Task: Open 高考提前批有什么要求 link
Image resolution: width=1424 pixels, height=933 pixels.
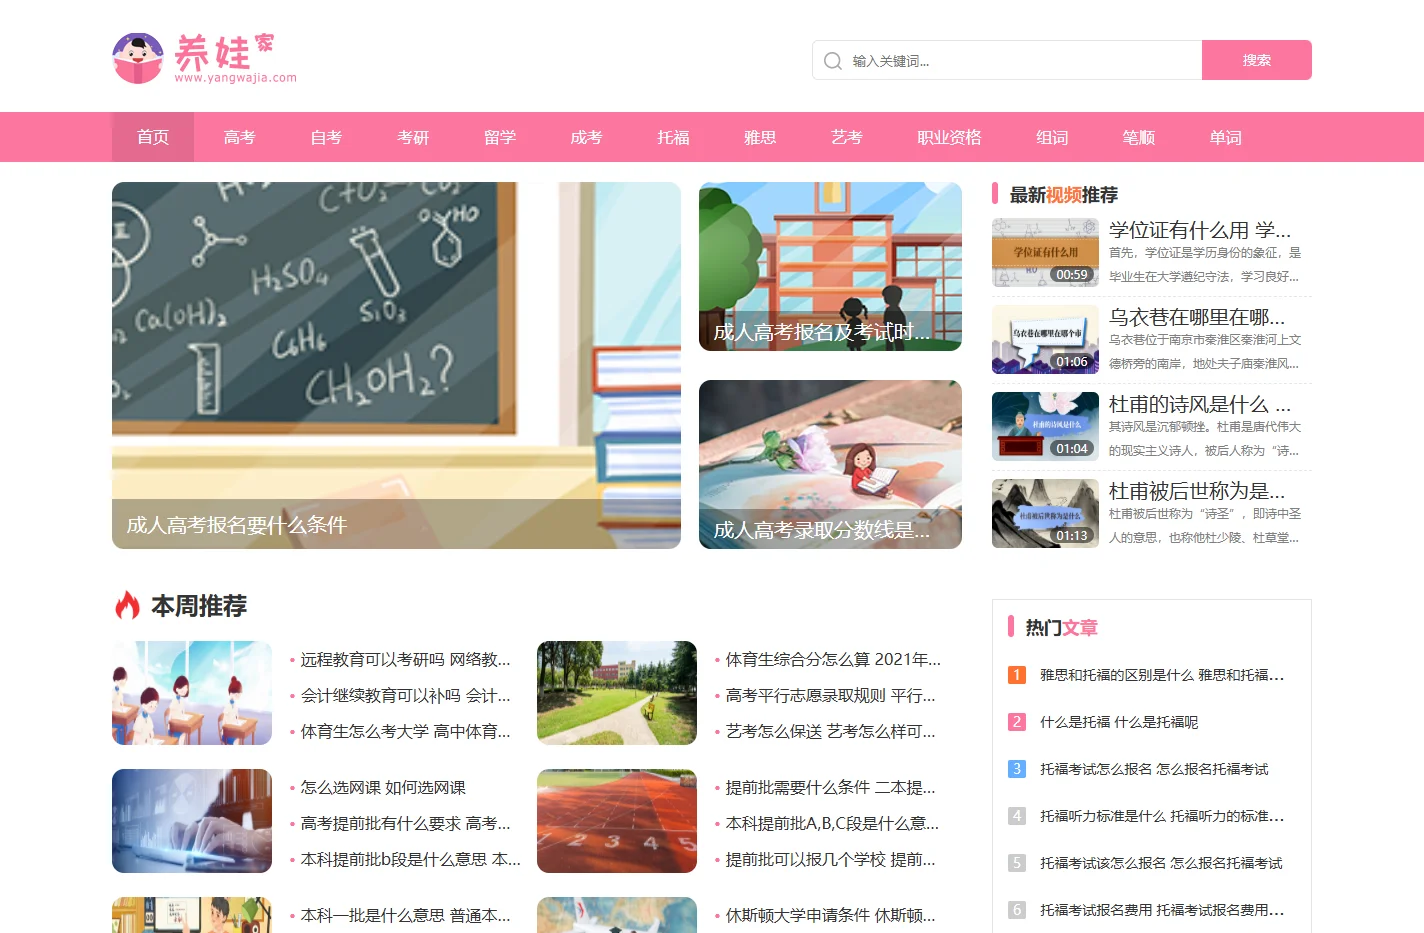Action: (405, 824)
